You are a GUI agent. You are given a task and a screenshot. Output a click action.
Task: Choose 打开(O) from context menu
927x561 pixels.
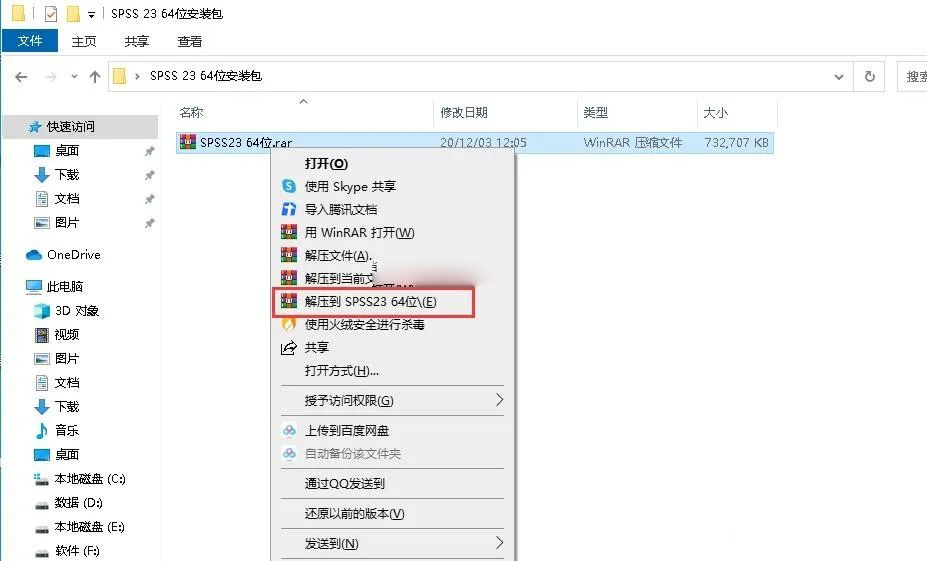tap(393, 163)
